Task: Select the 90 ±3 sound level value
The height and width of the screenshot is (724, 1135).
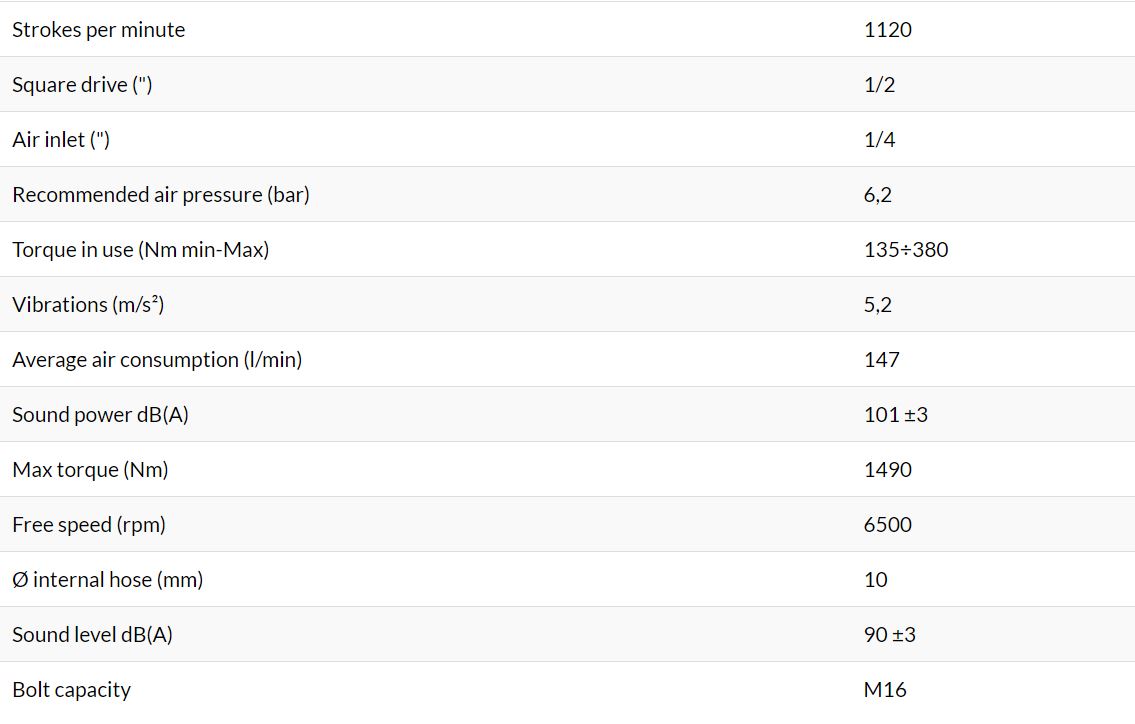Action: tap(890, 635)
